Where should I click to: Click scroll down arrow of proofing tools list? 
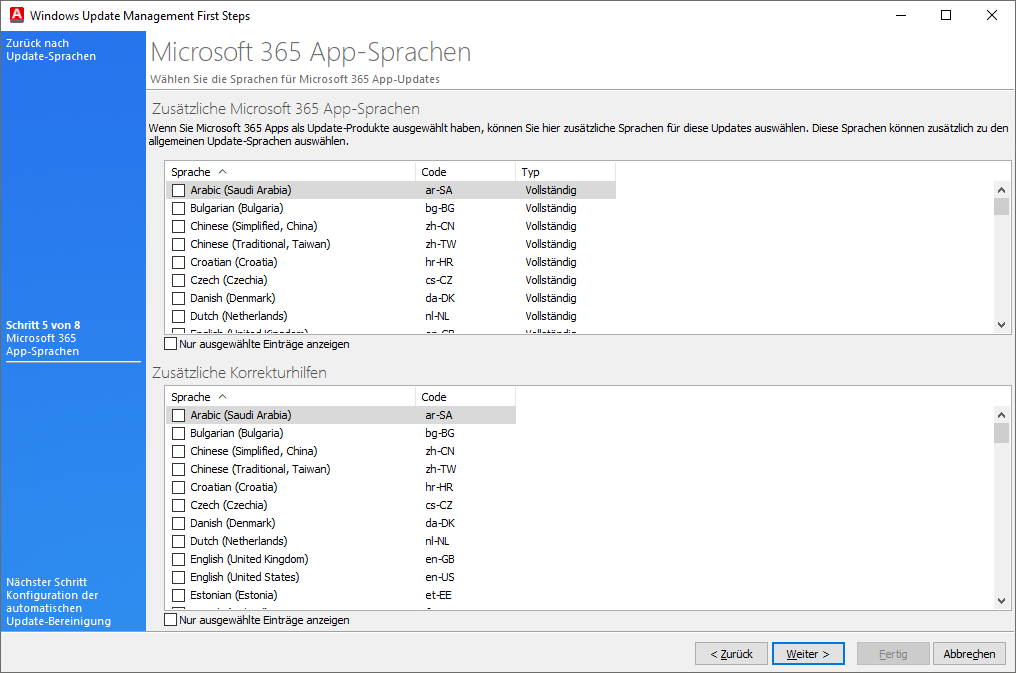coord(1001,600)
